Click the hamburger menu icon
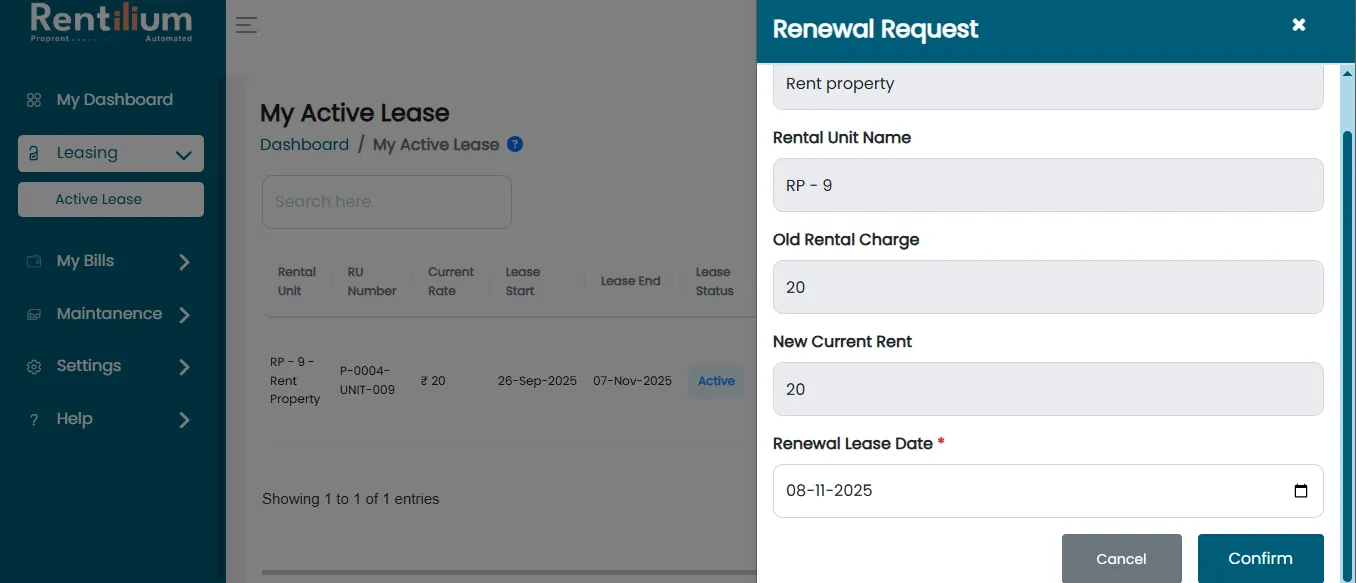Viewport: 1356px width, 583px height. 247,26
